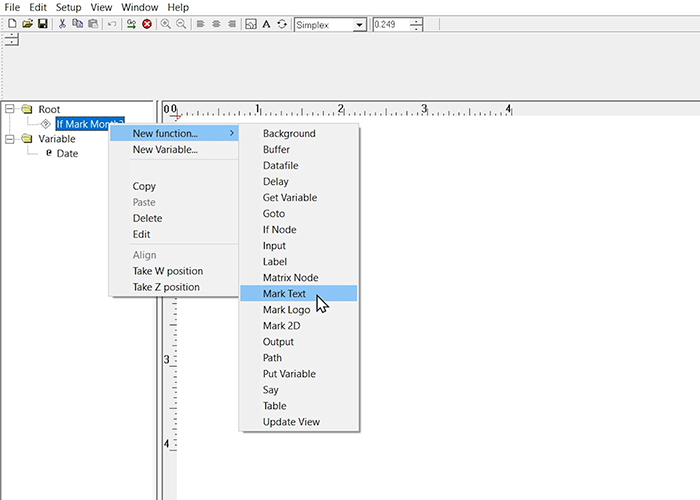Select the Date variable tree item

pyautogui.click(x=67, y=154)
